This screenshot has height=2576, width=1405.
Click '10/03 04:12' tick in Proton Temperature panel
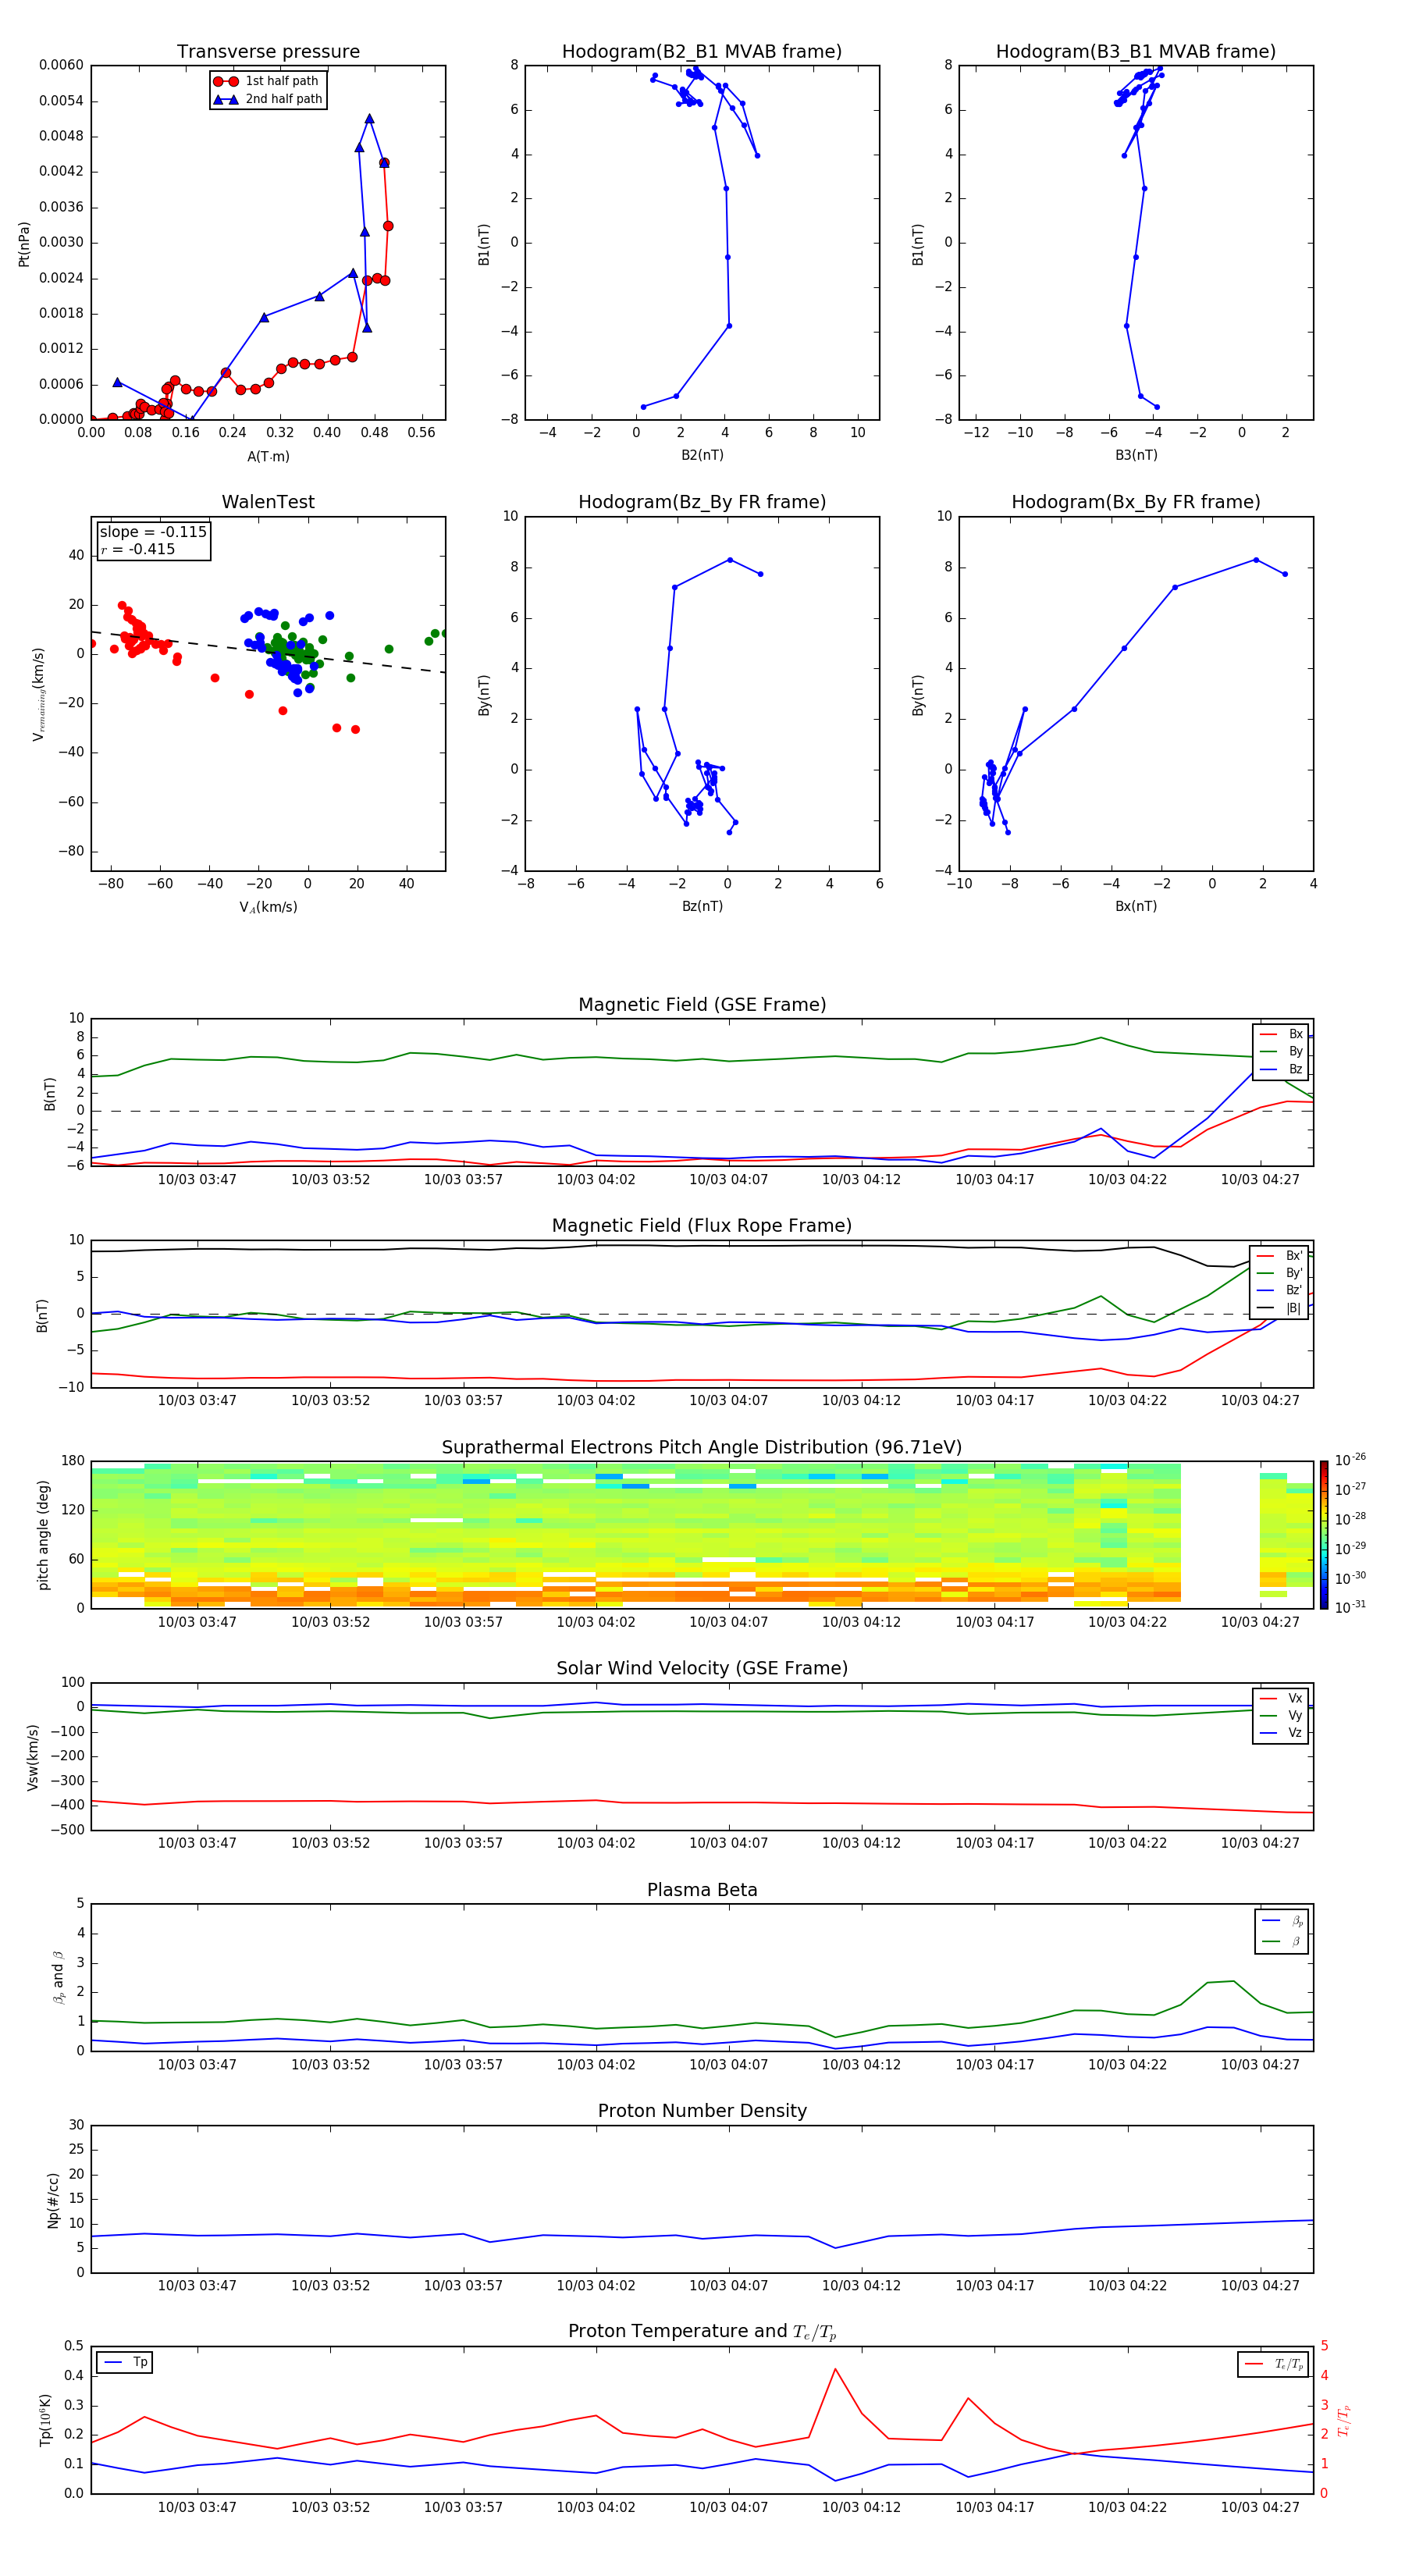tap(861, 2507)
